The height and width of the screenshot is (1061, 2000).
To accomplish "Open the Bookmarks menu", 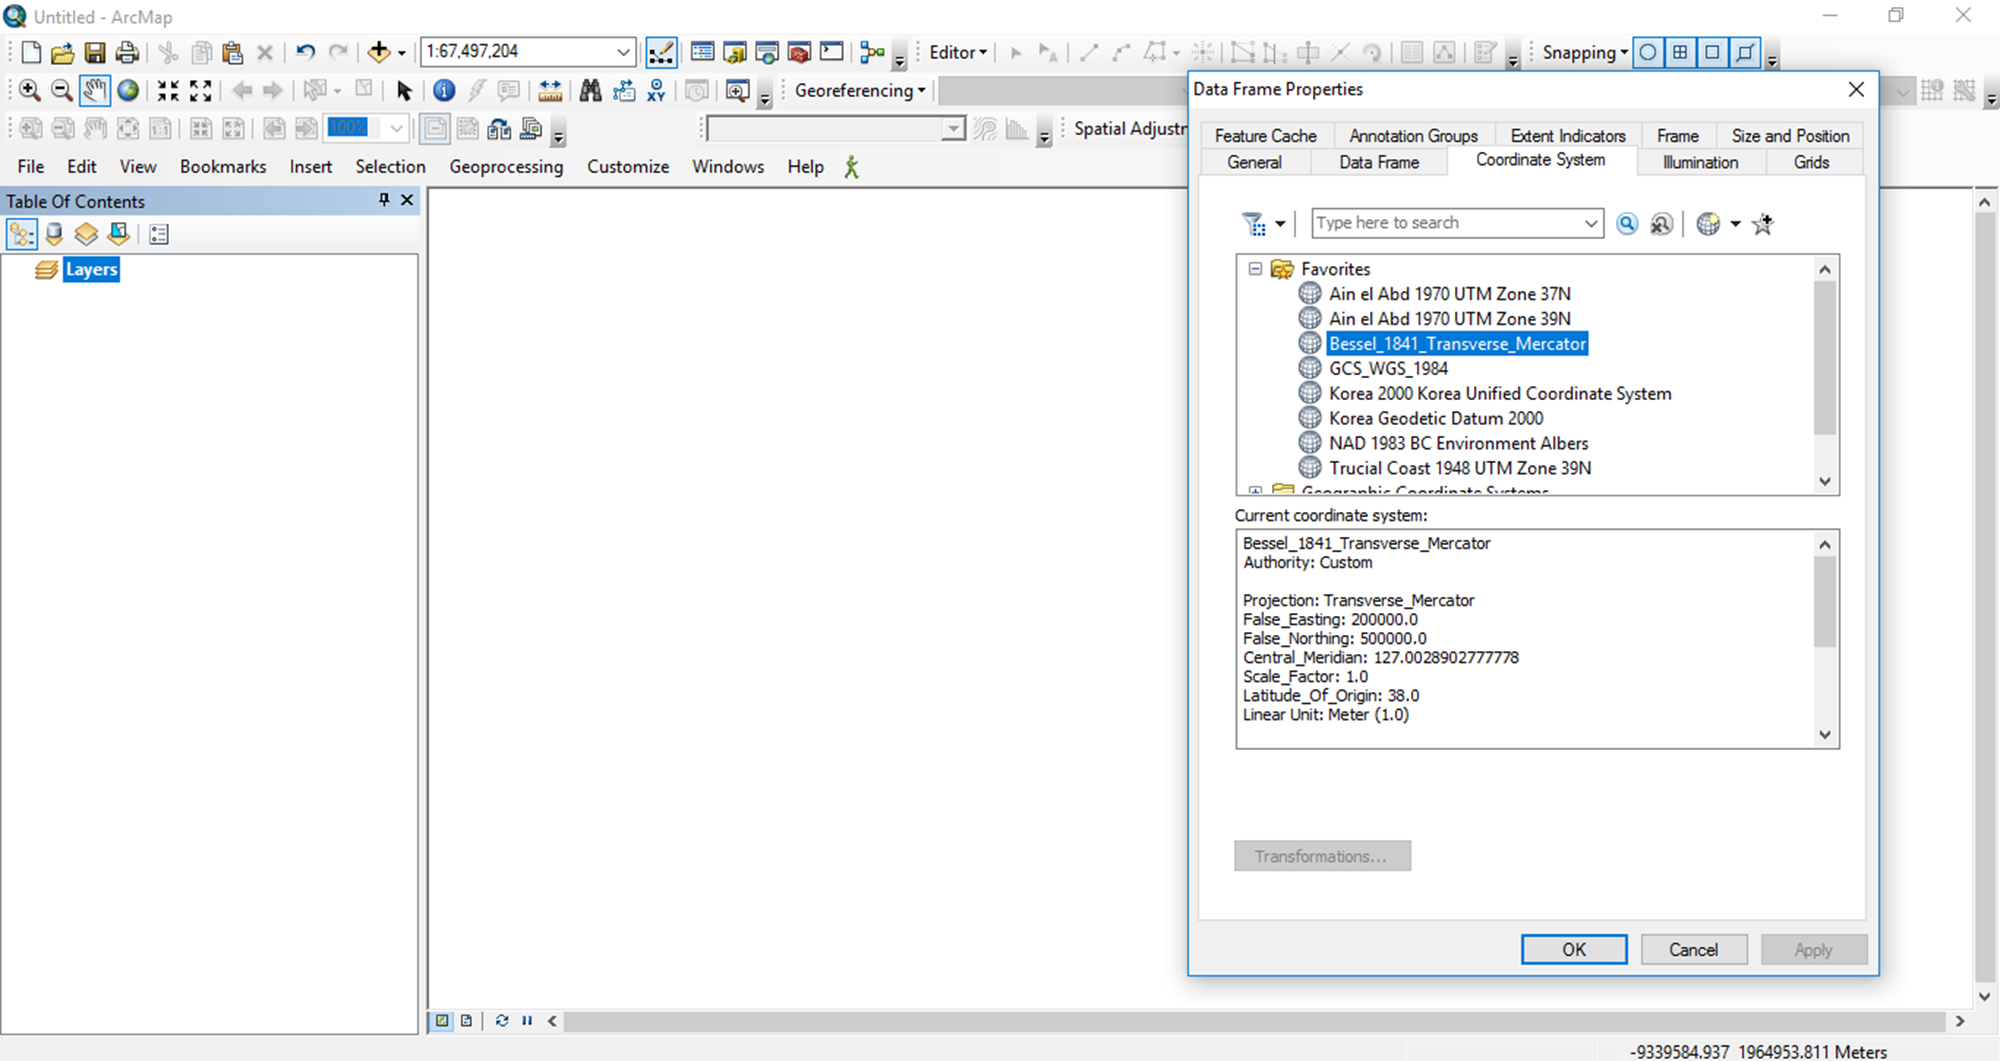I will (x=223, y=167).
